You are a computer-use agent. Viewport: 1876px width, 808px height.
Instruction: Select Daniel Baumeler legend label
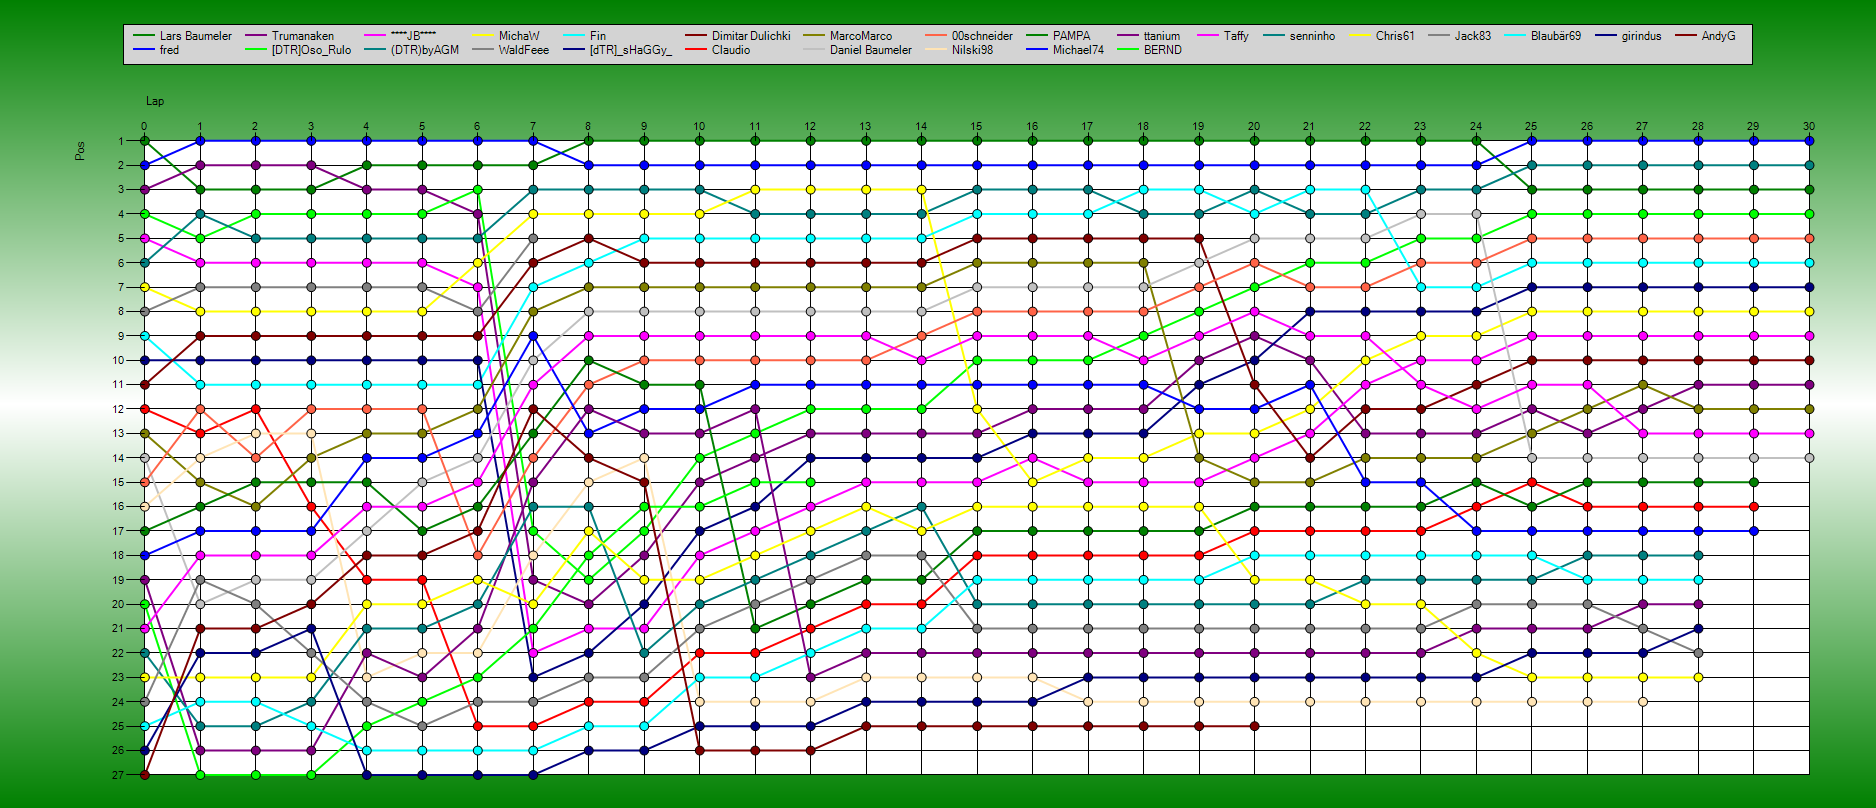coord(871,50)
